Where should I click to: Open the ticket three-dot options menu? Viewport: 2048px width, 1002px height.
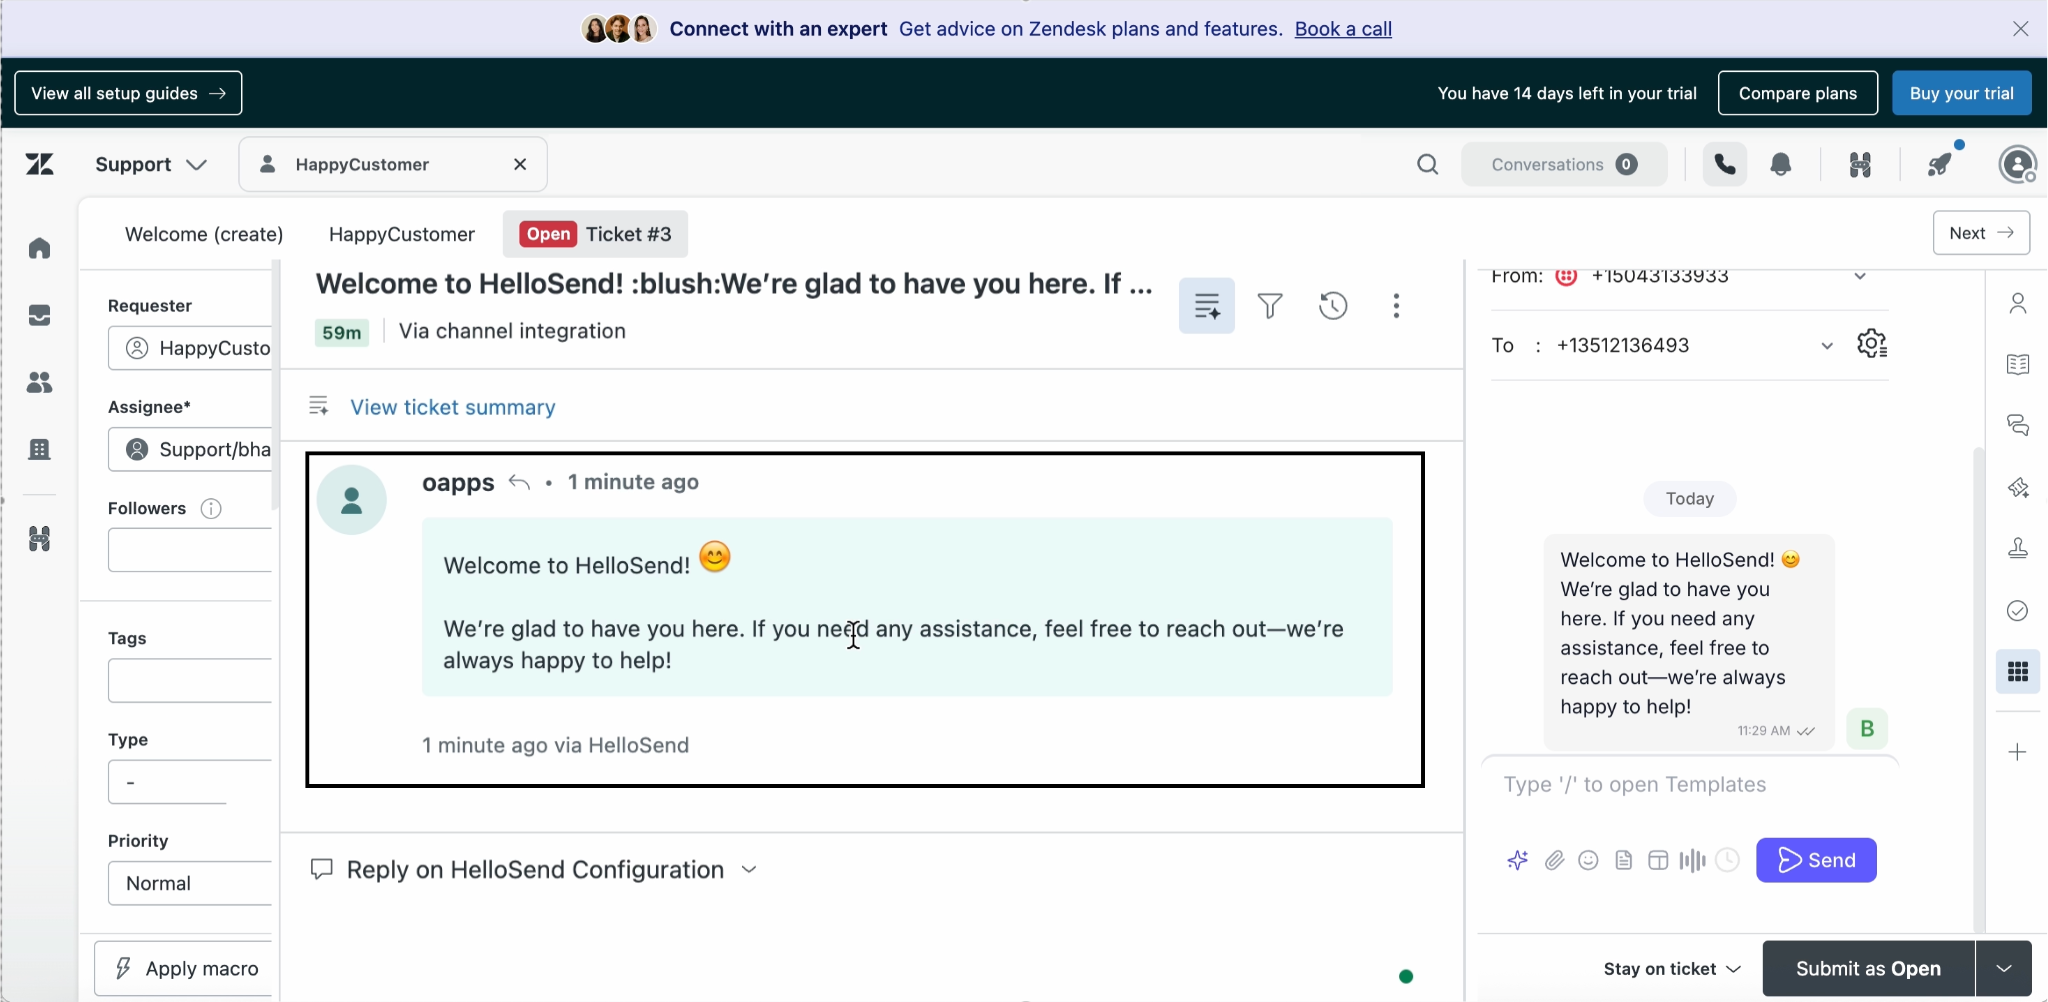pyautogui.click(x=1396, y=305)
